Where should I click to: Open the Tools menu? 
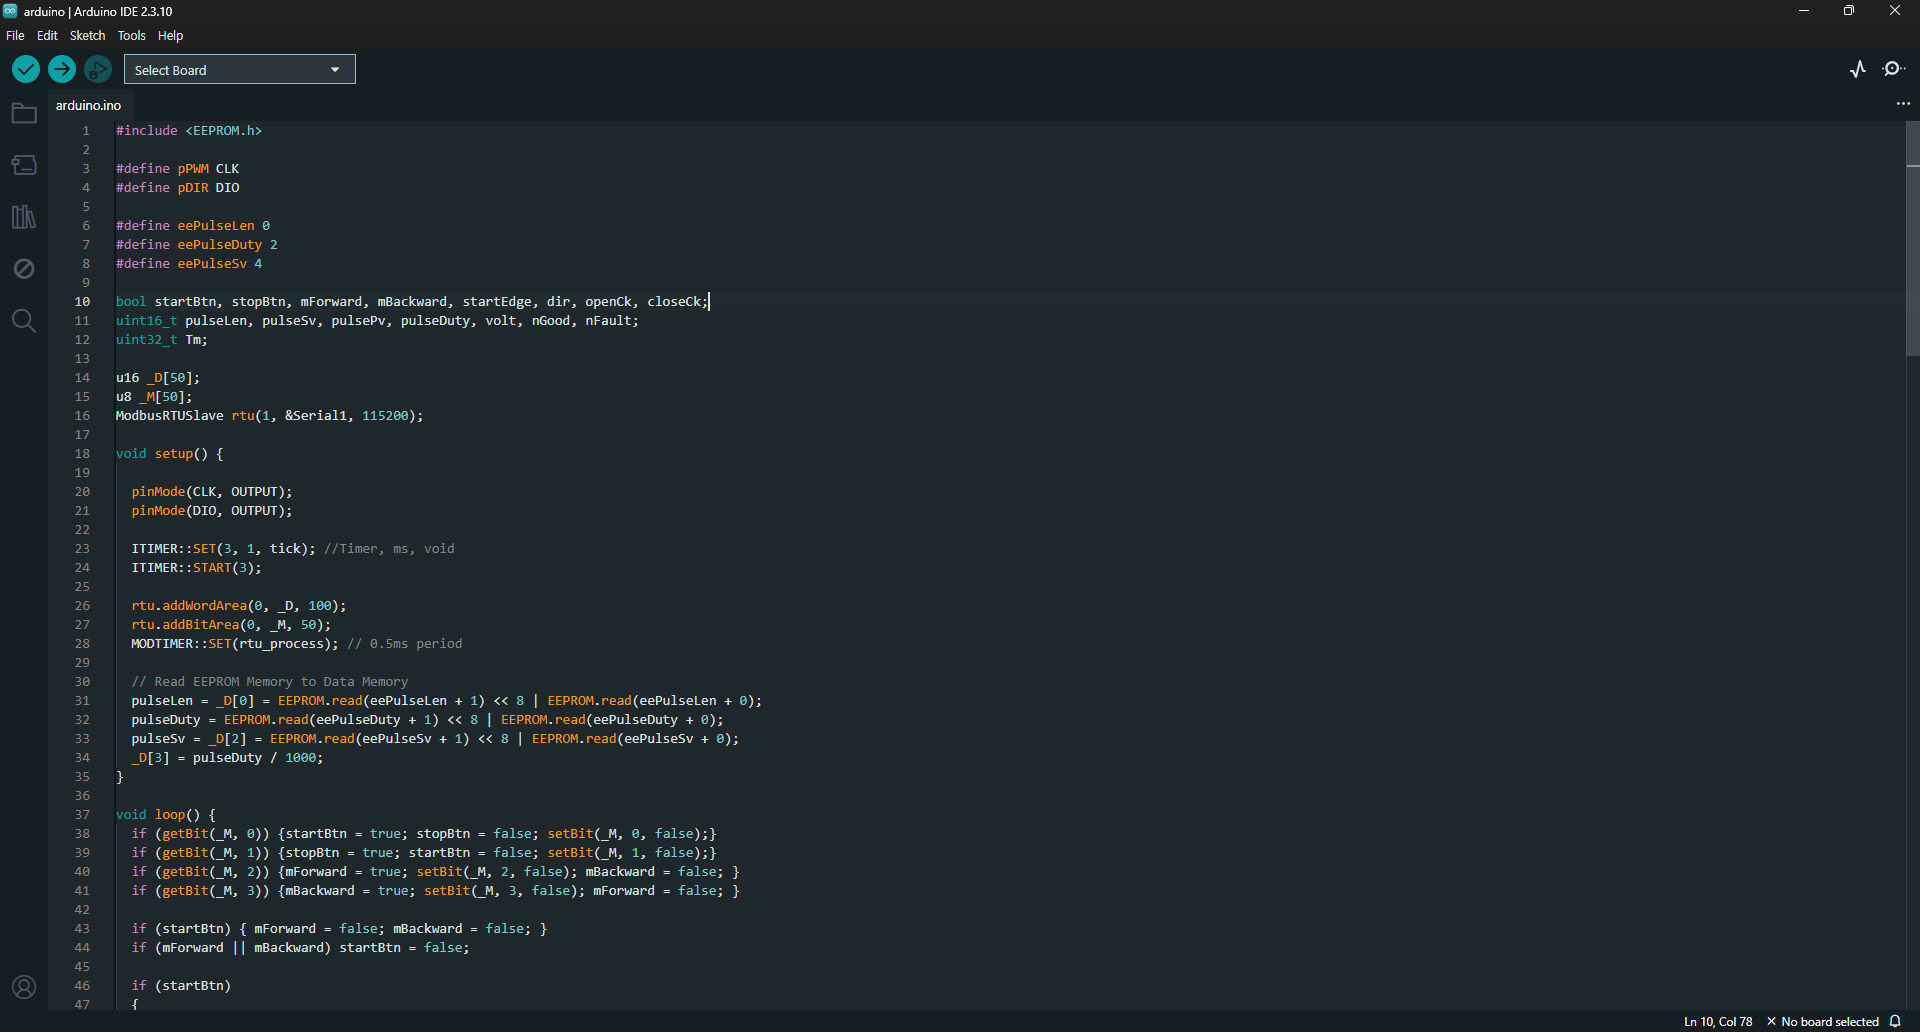pos(131,35)
